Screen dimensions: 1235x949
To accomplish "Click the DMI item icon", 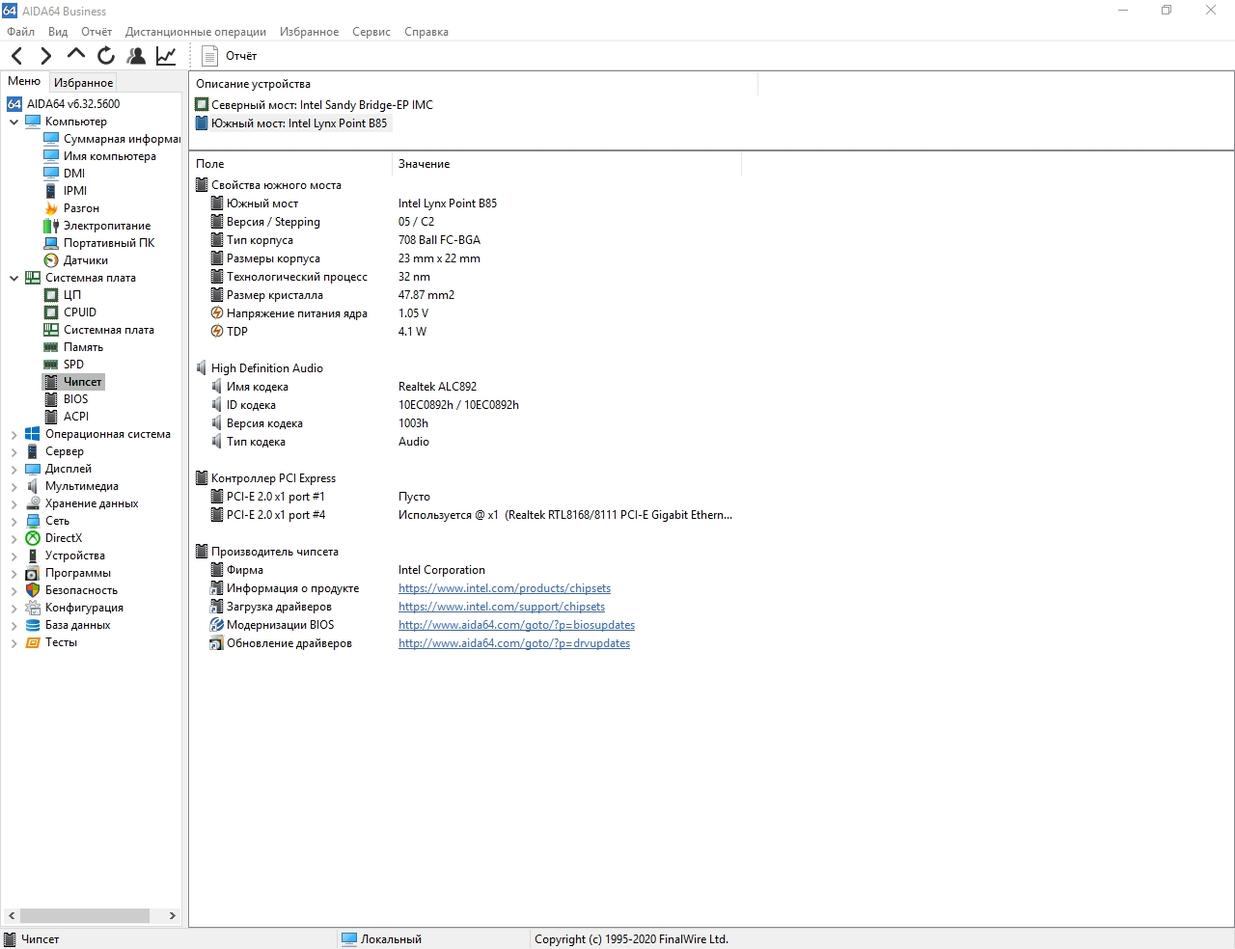I will point(51,174).
